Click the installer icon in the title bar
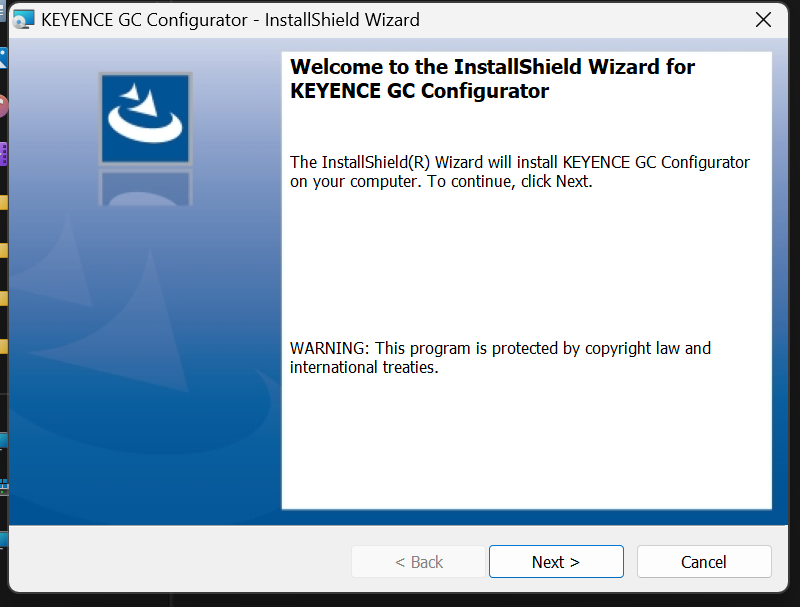Screen dimensions: 800x607 tap(23, 20)
